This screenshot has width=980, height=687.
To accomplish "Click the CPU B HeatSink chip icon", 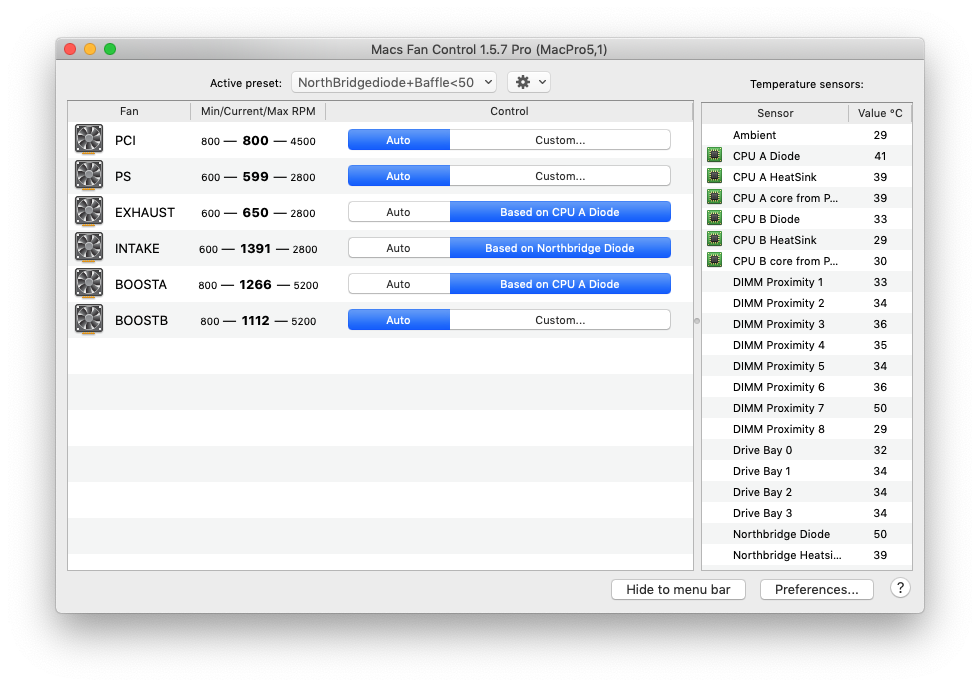I will pyautogui.click(x=714, y=239).
